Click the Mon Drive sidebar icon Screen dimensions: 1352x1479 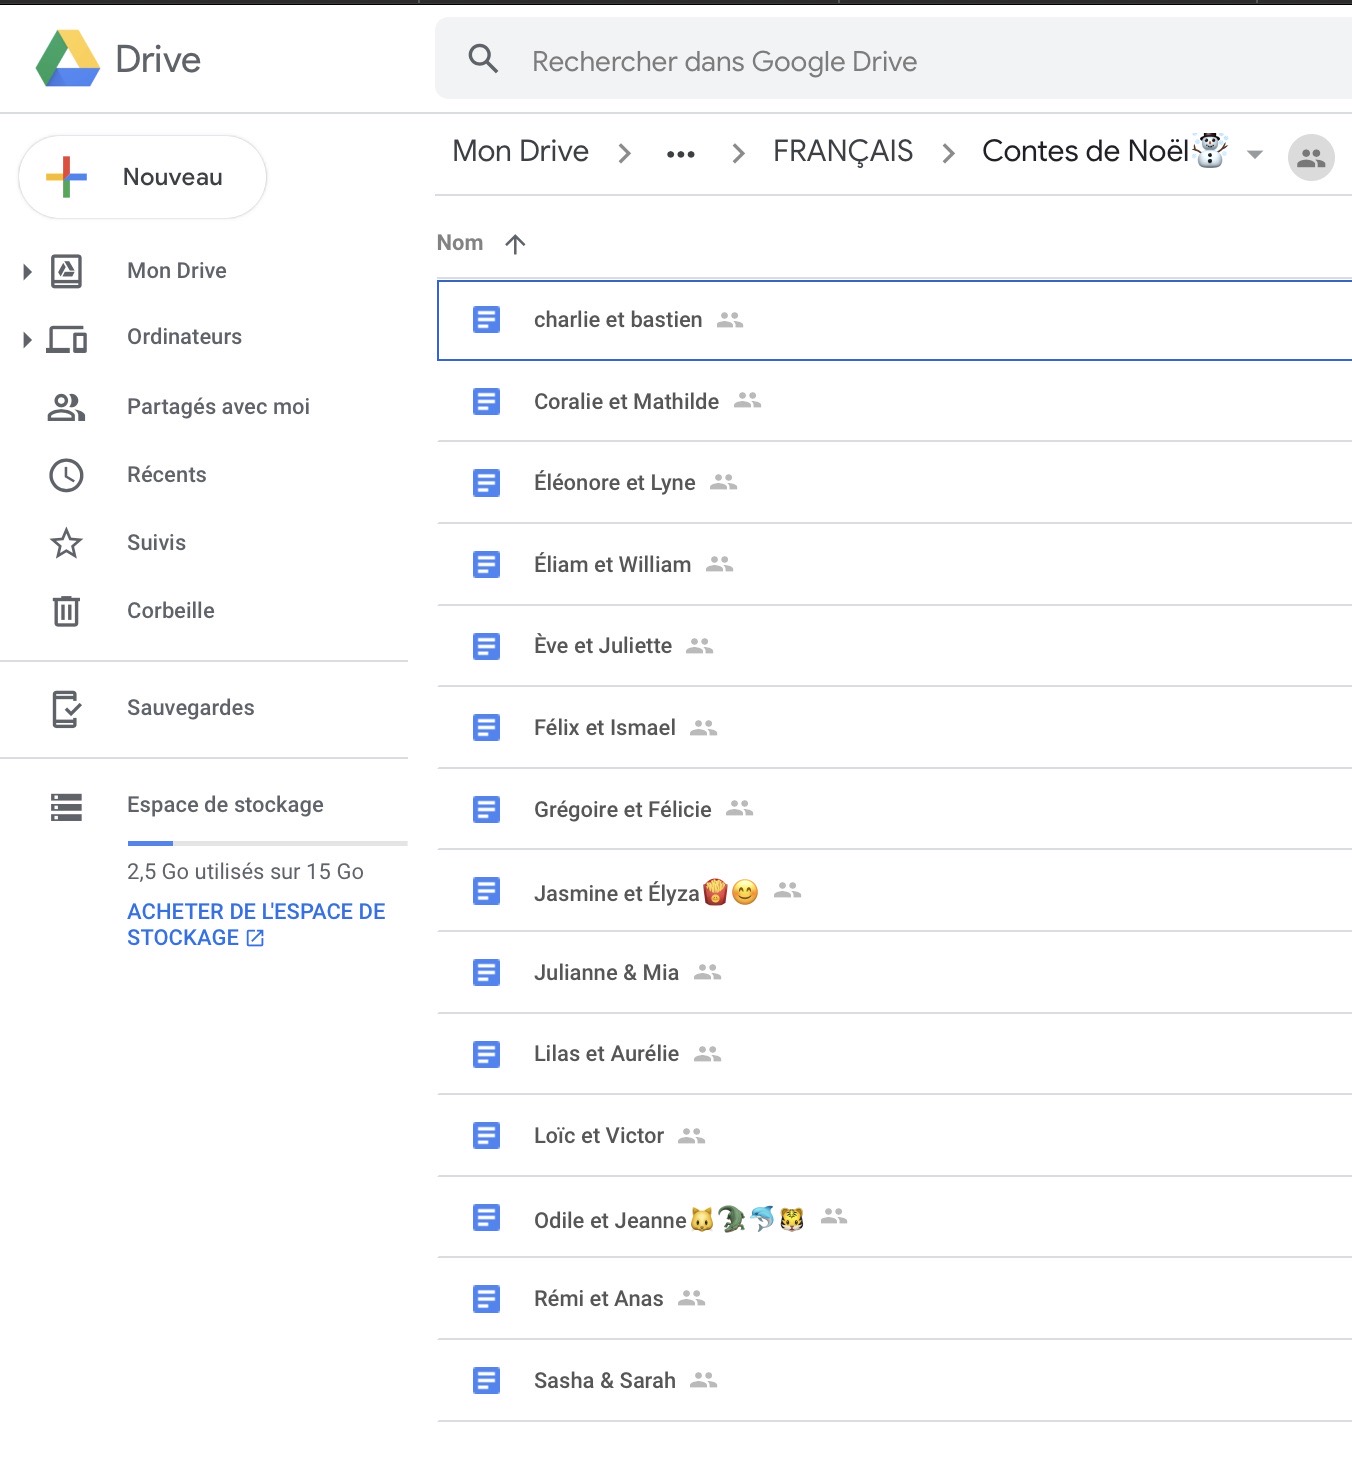pyautogui.click(x=66, y=271)
